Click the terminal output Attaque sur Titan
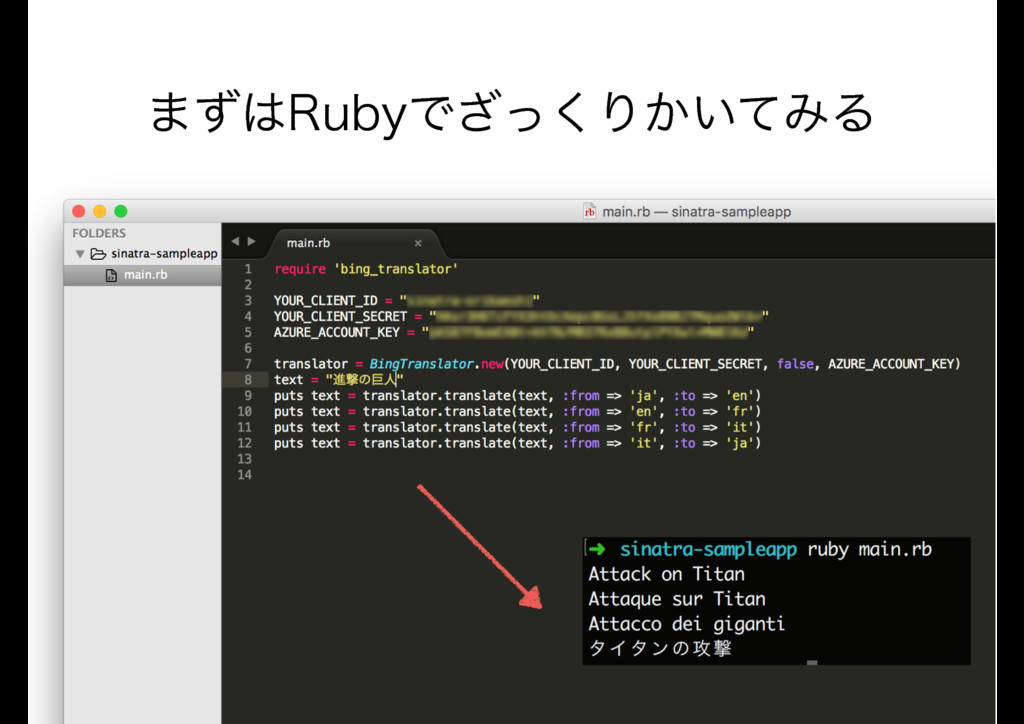The image size is (1024, 724). coord(677,599)
